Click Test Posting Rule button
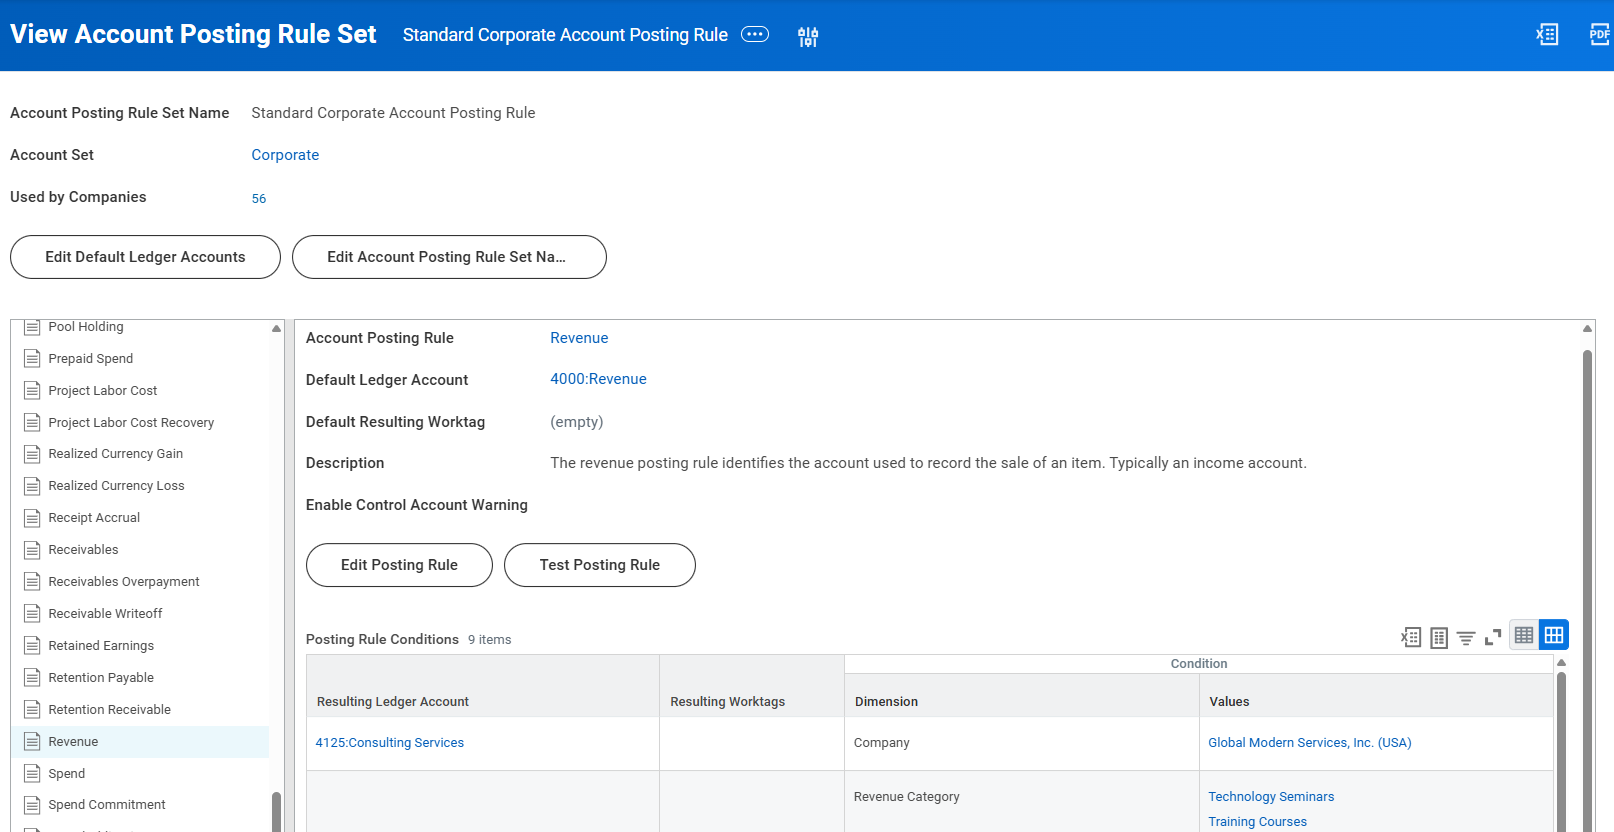This screenshot has height=832, width=1614. pos(600,565)
